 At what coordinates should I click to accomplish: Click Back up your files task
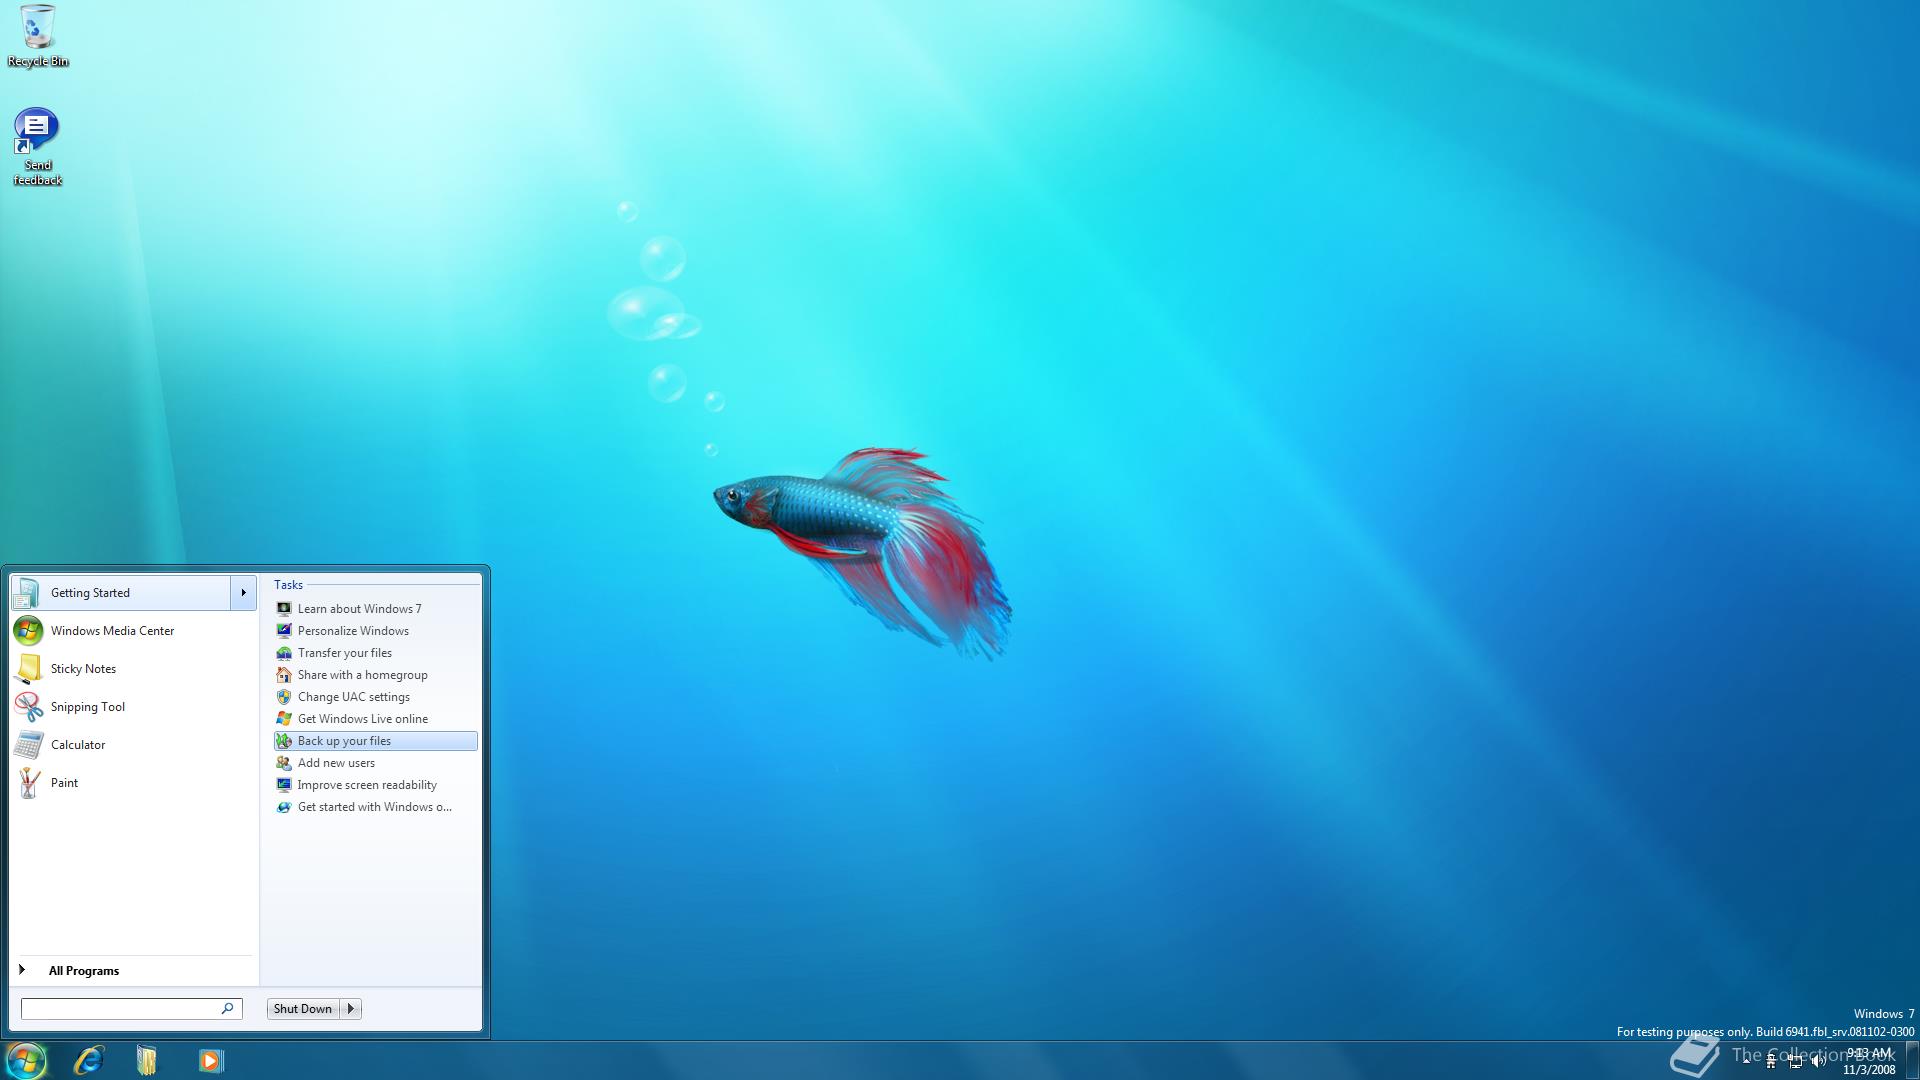tap(375, 741)
